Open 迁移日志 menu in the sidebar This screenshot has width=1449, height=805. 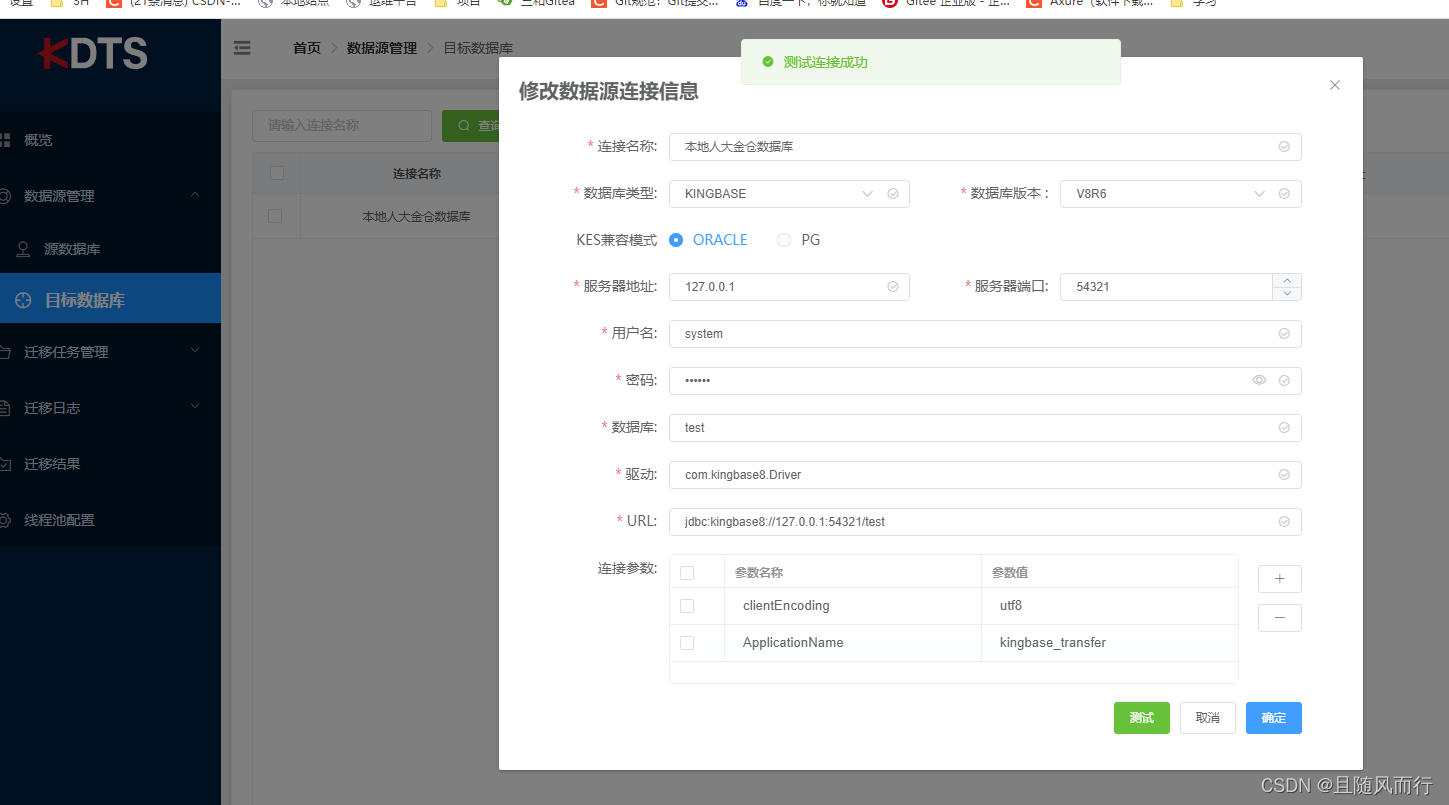(x=52, y=408)
